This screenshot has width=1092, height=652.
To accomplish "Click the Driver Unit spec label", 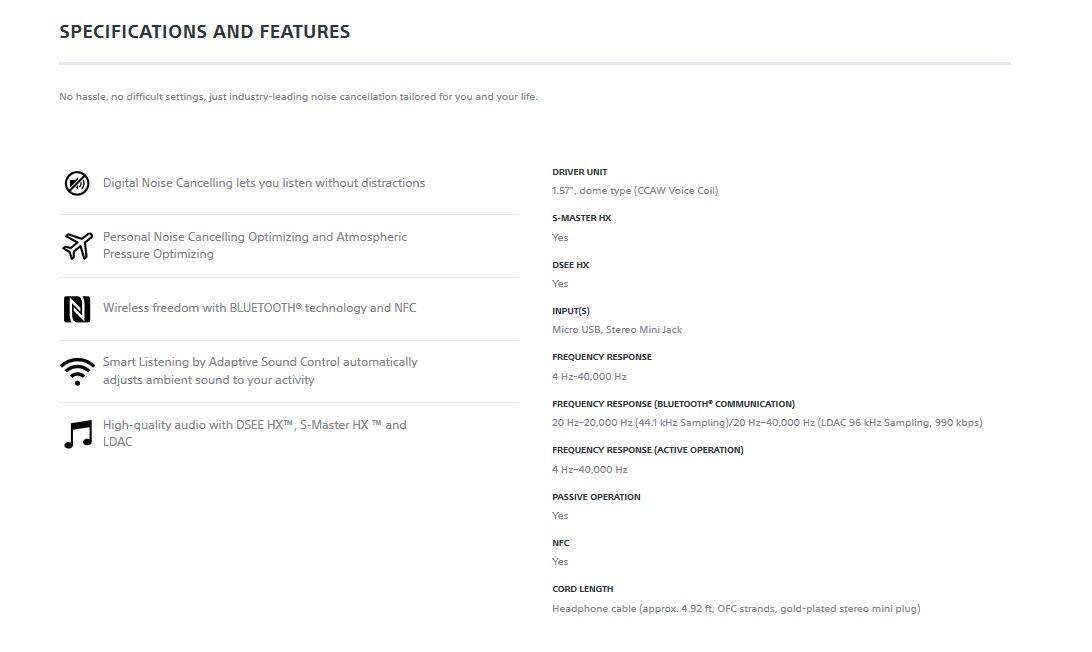I will [579, 172].
